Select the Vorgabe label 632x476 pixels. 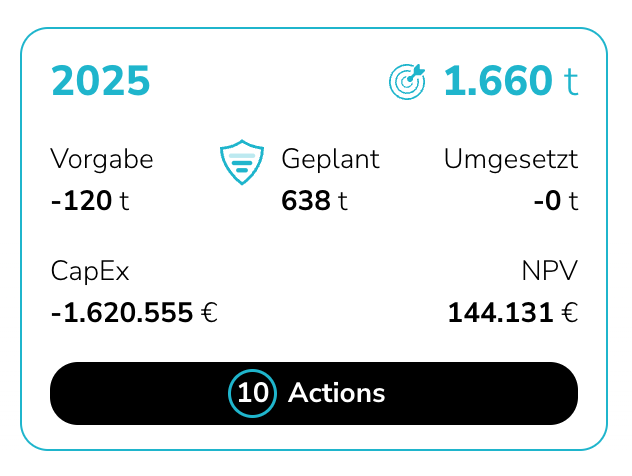102,160
